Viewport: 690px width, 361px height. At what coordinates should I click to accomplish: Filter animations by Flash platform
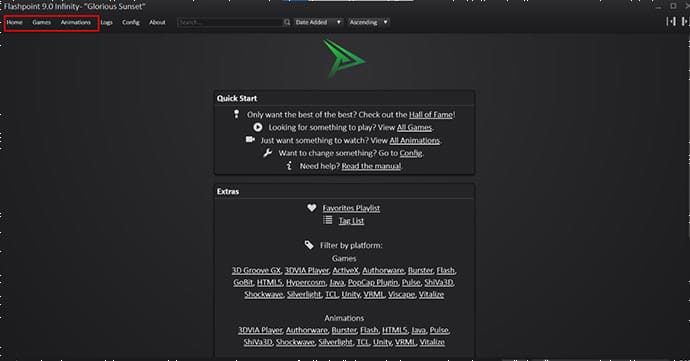click(369, 330)
